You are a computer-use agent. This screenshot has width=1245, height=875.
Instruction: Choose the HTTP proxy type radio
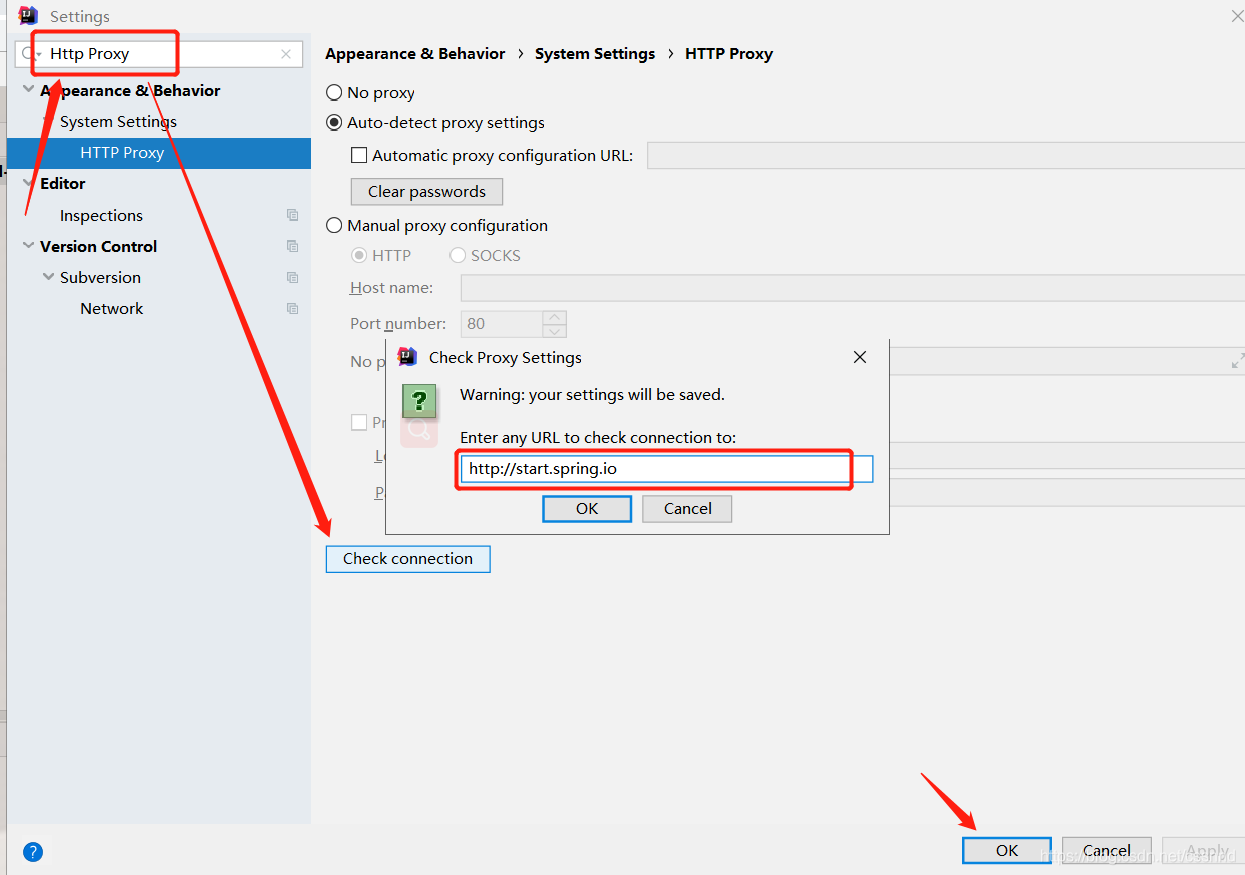coord(359,255)
